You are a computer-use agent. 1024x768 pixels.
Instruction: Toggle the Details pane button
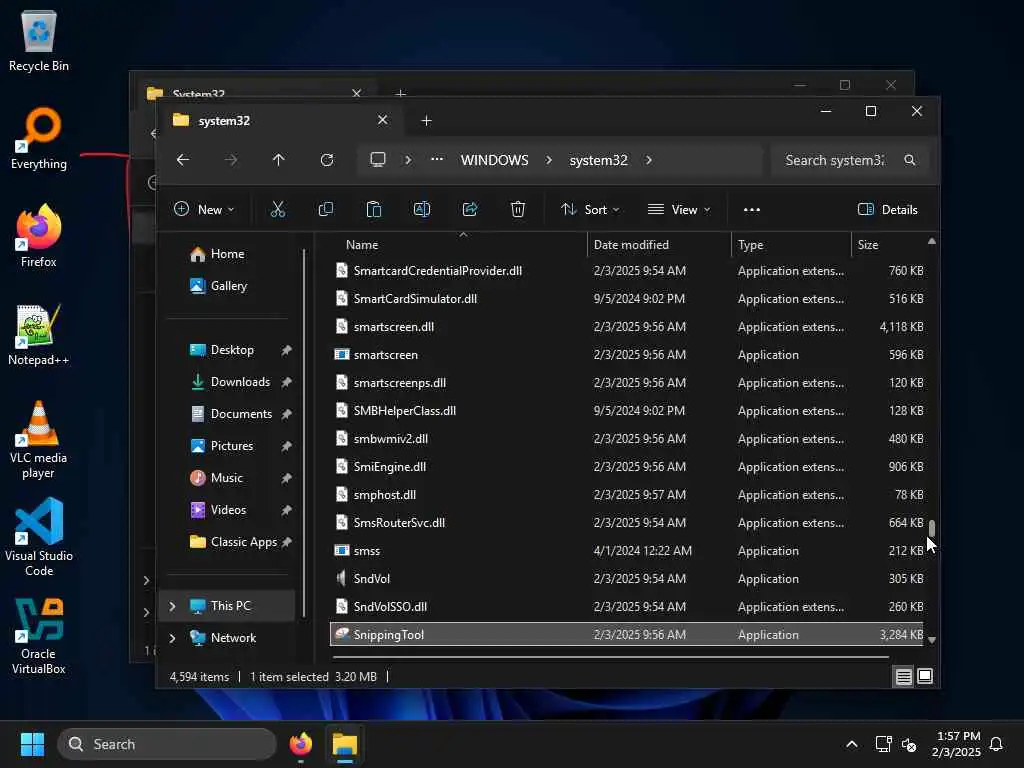tap(887, 210)
